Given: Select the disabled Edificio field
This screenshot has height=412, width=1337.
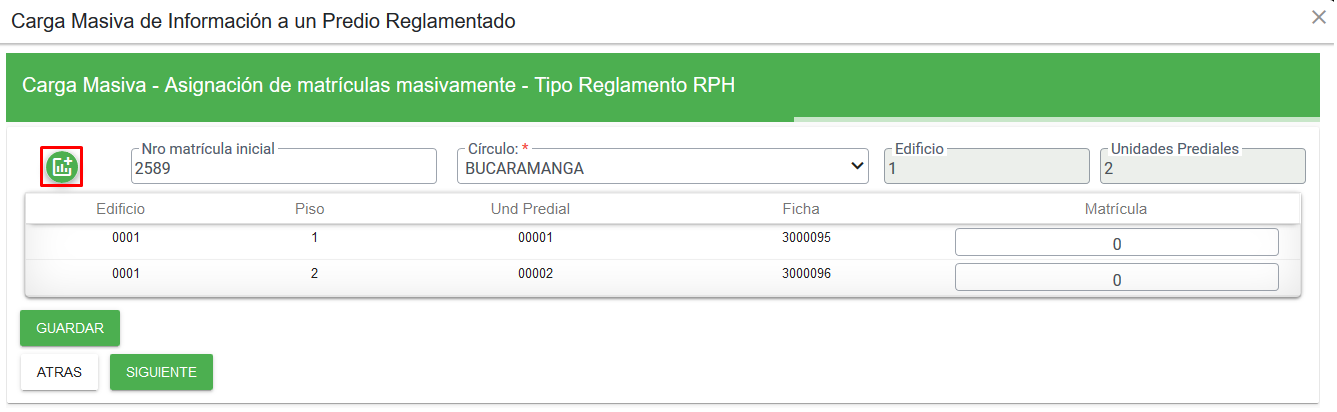Looking at the screenshot, I should coord(987,167).
